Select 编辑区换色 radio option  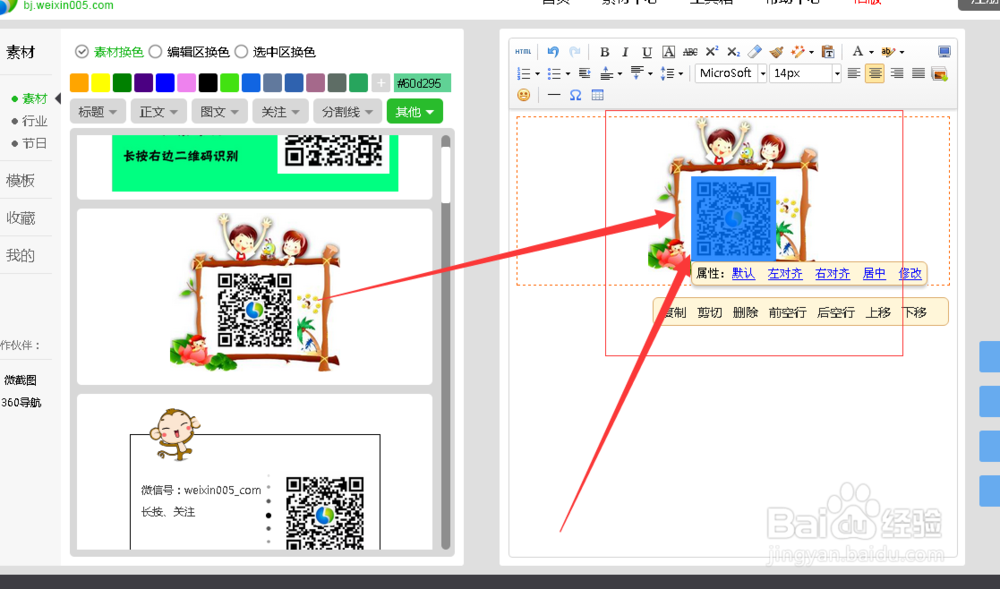point(155,52)
